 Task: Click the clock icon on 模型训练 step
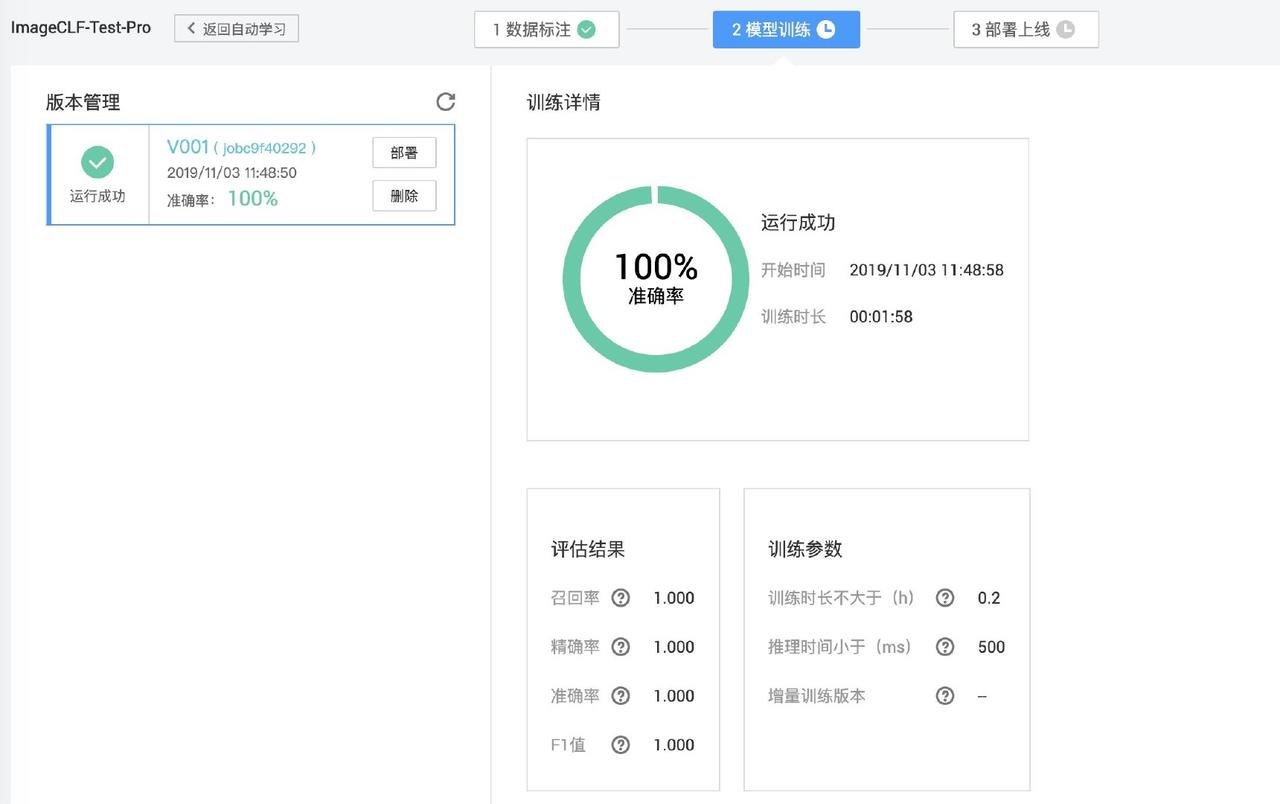[826, 30]
